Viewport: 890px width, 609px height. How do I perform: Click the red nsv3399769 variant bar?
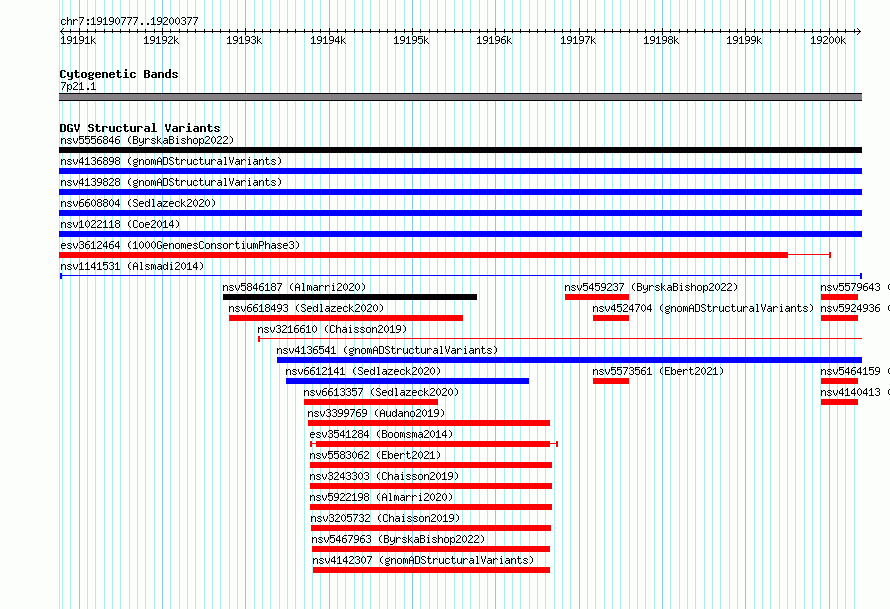coord(429,423)
